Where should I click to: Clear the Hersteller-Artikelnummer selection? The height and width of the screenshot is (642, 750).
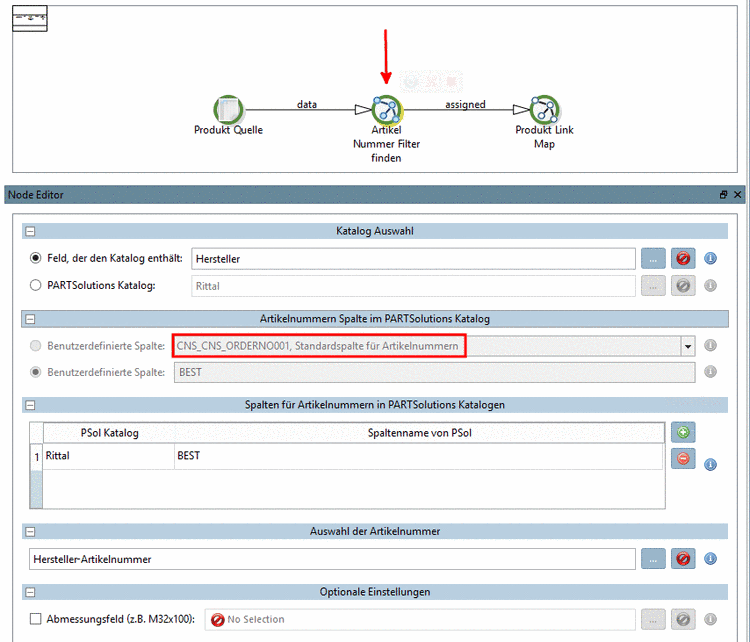(683, 559)
